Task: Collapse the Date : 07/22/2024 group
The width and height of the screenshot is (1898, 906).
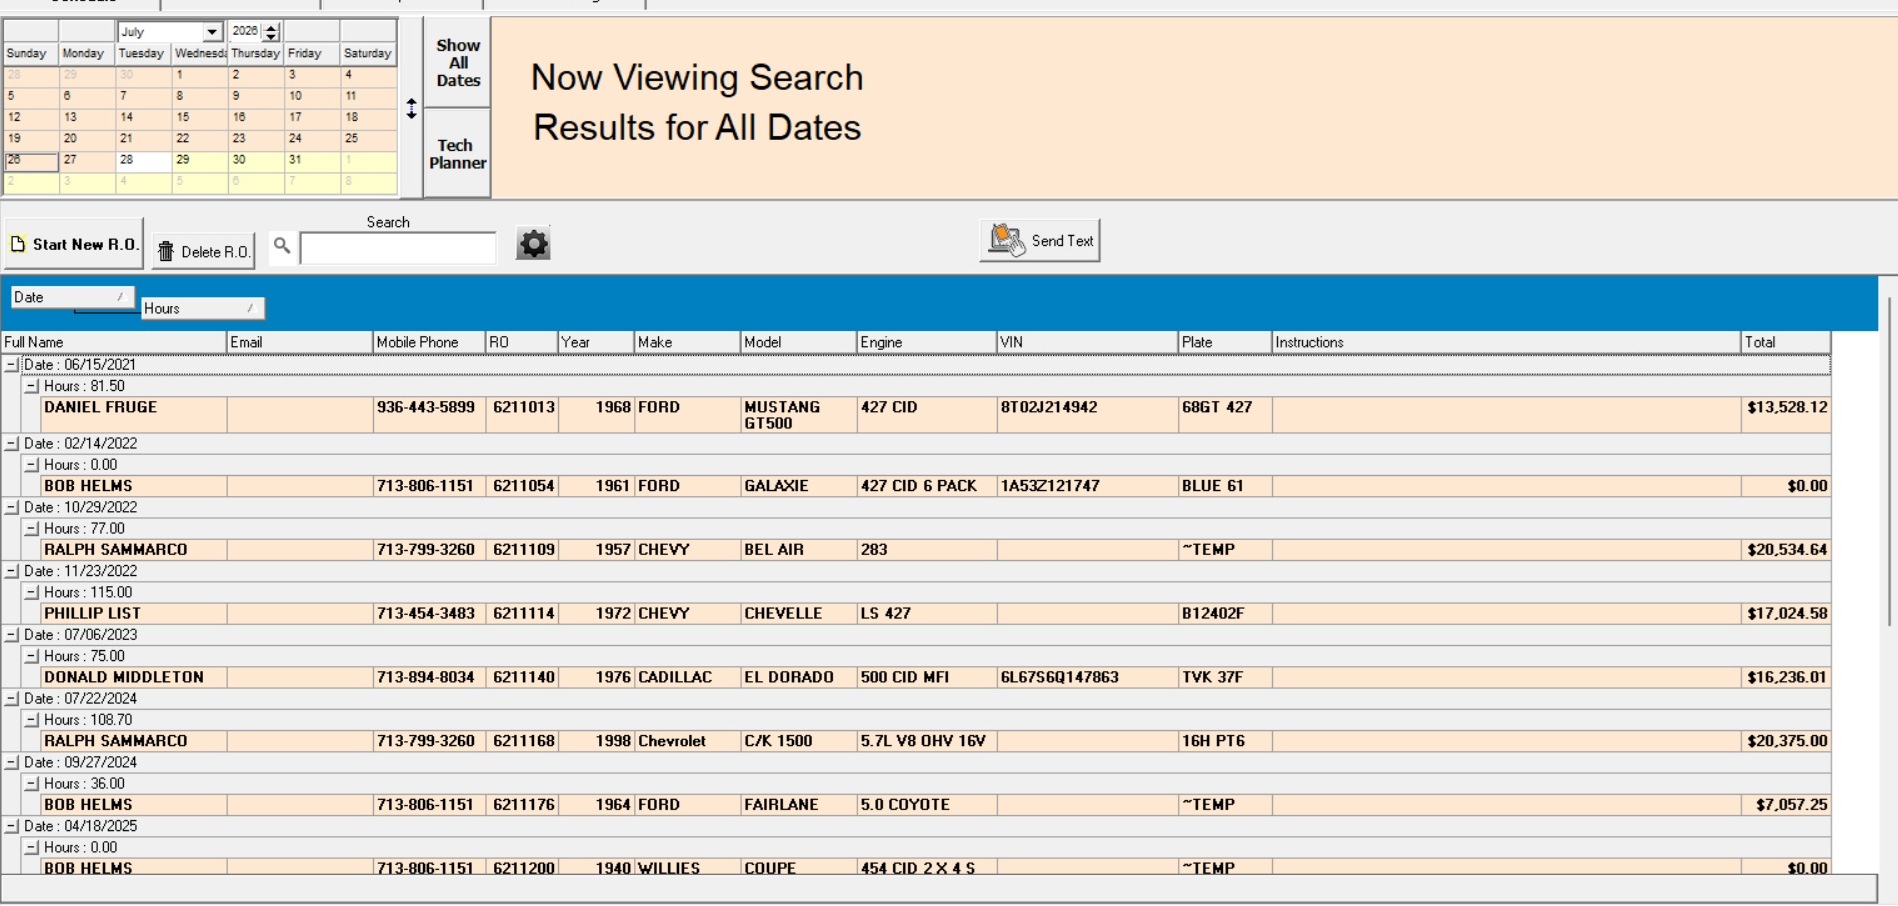Action: [x=12, y=699]
